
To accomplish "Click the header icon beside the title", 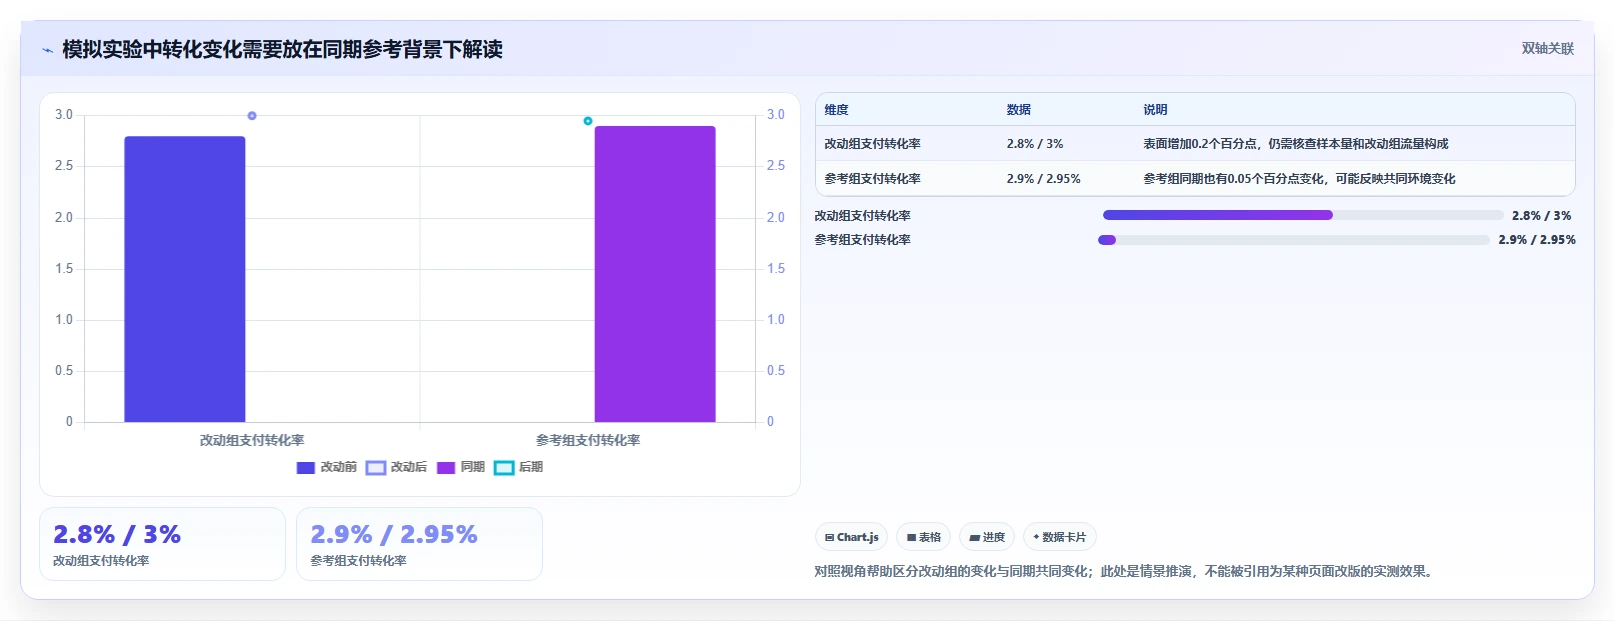I will pyautogui.click(x=47, y=50).
